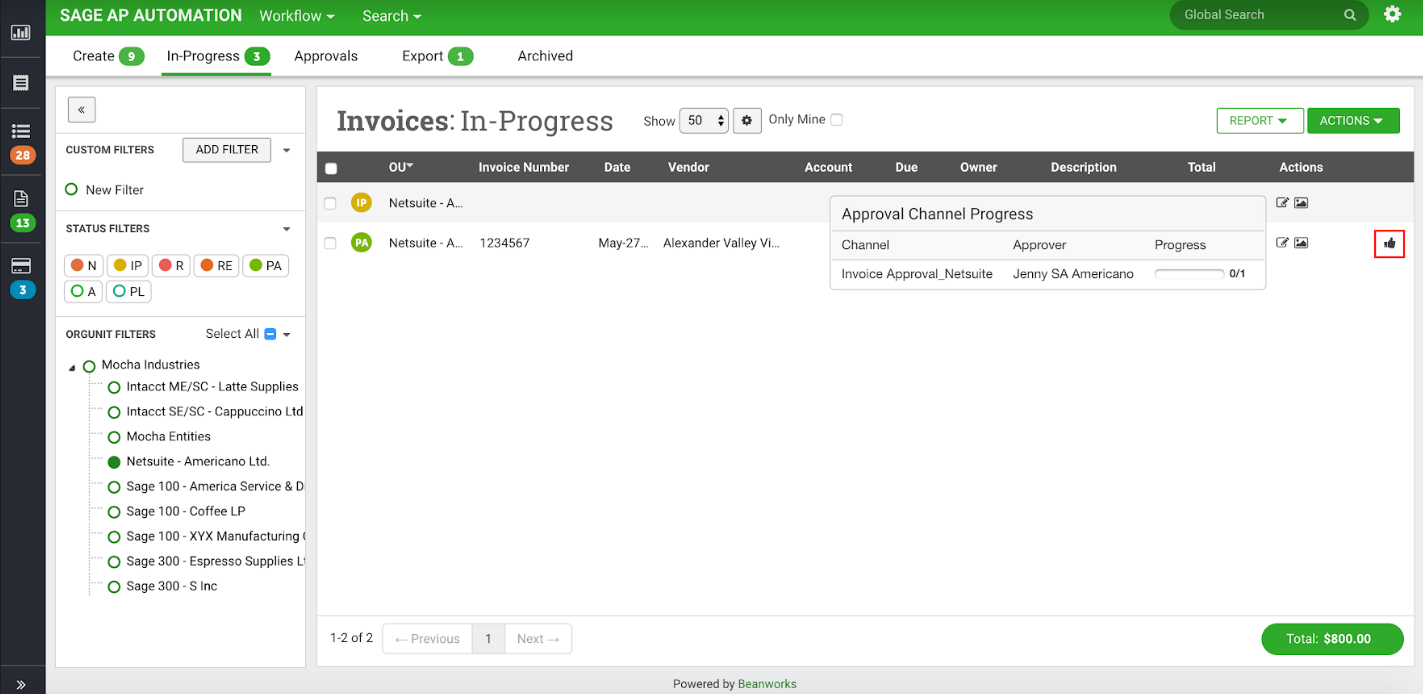Open the REPORT dropdown
1423x694 pixels.
[1260, 121]
